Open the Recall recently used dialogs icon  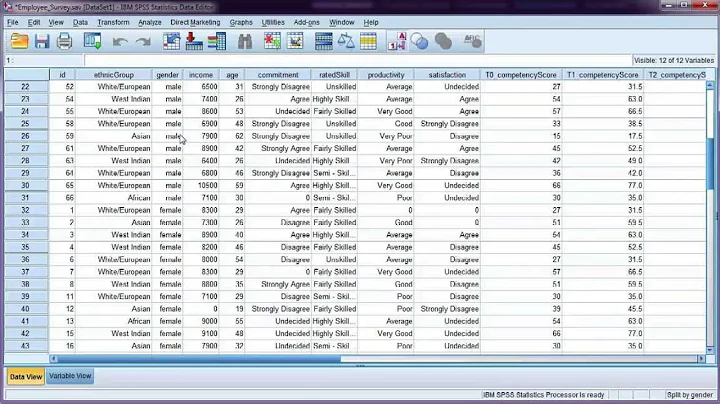(92, 41)
